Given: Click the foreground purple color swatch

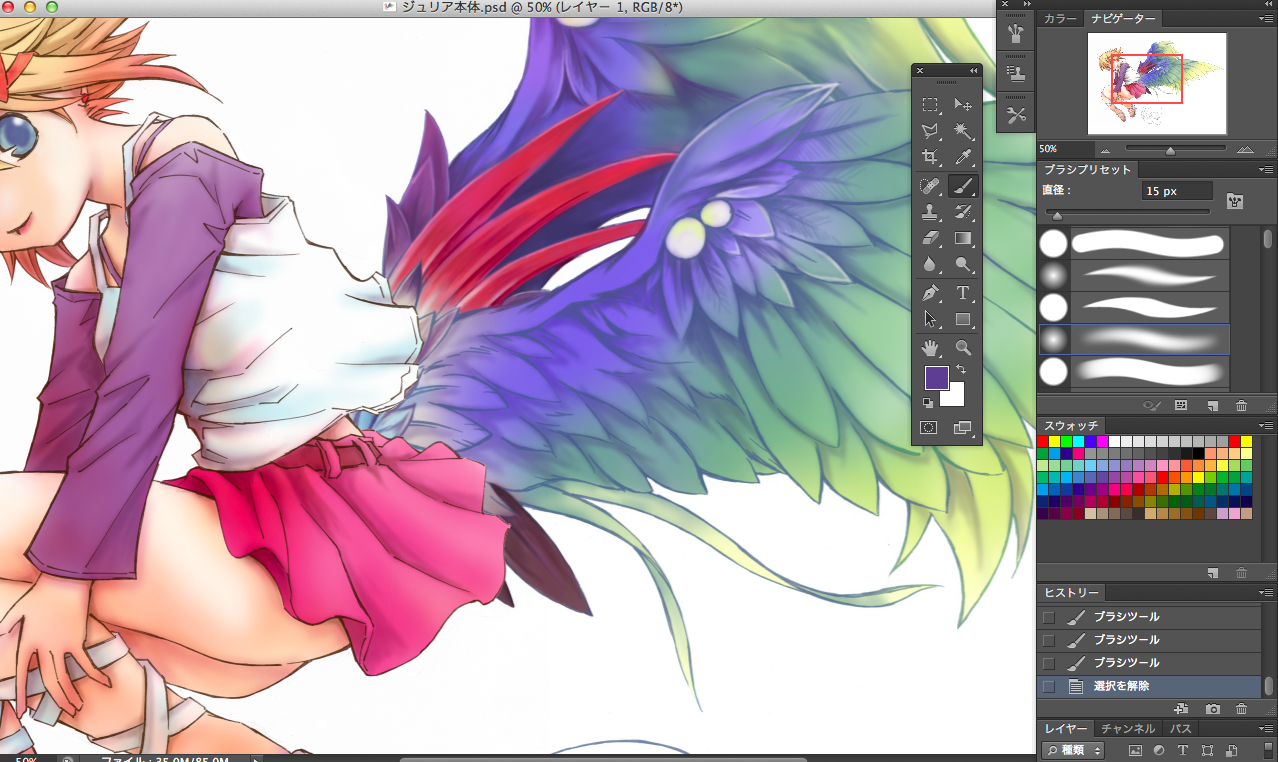Looking at the screenshot, I should tap(936, 378).
